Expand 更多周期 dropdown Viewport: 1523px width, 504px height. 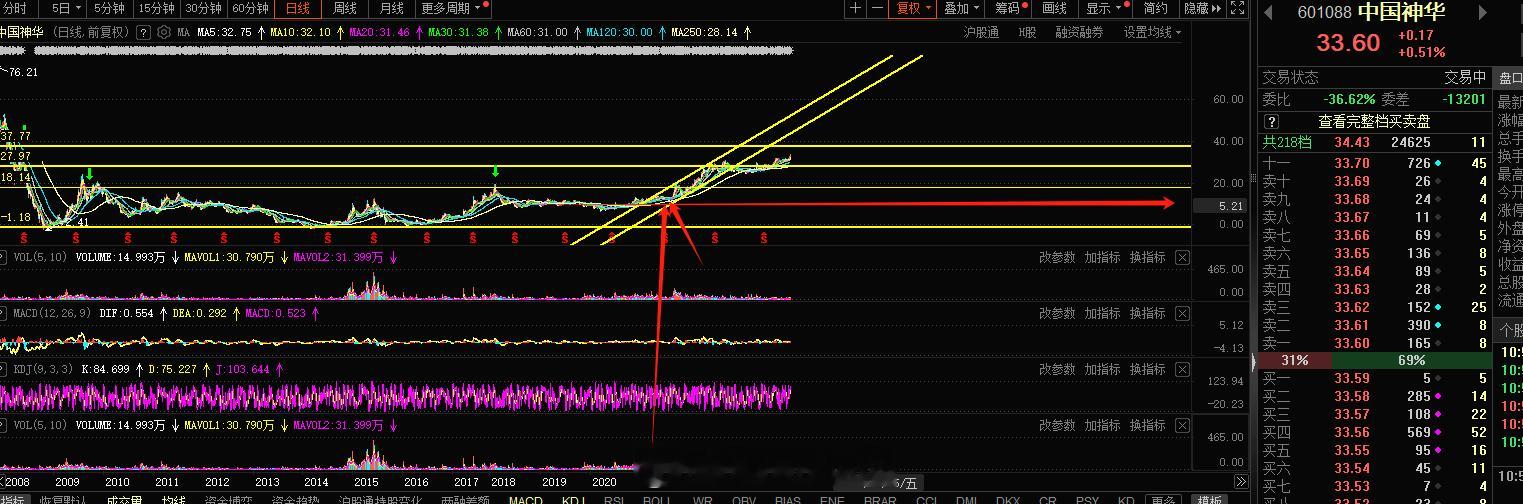tap(455, 8)
